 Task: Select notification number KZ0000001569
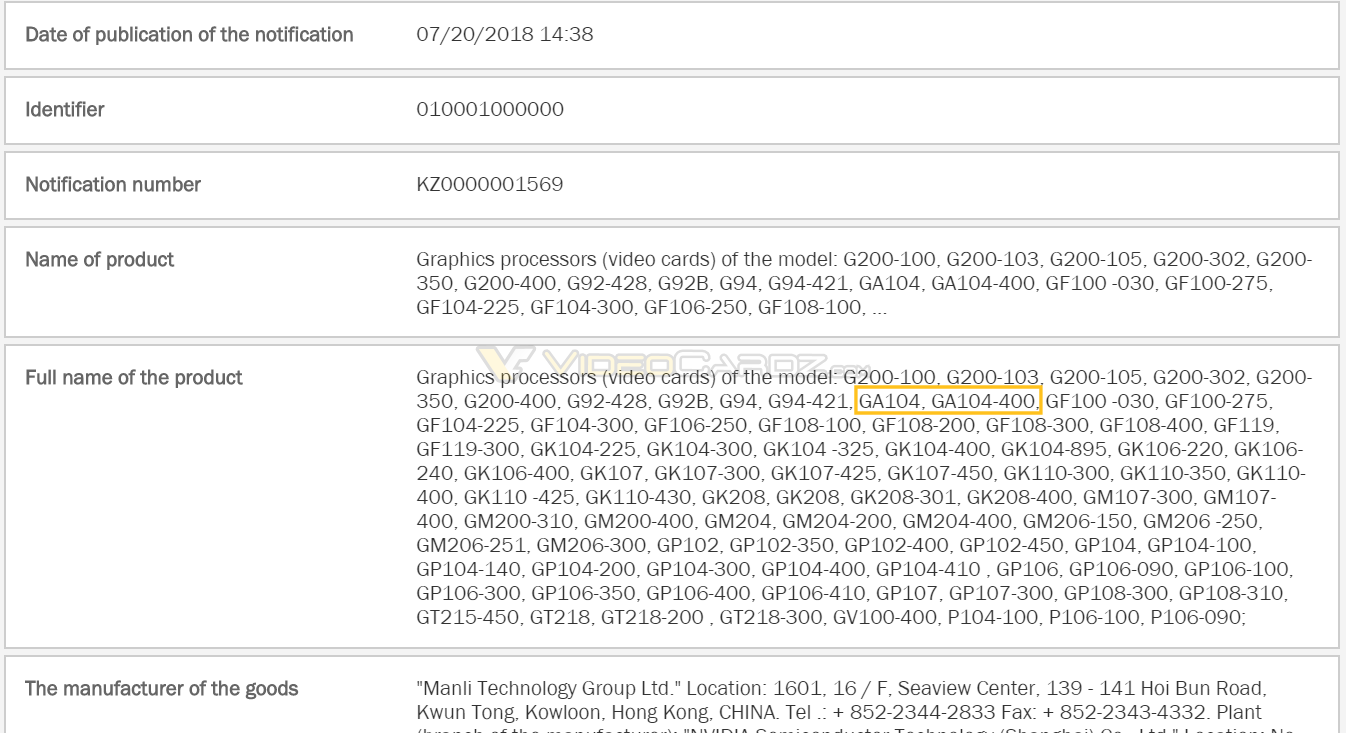click(x=492, y=185)
